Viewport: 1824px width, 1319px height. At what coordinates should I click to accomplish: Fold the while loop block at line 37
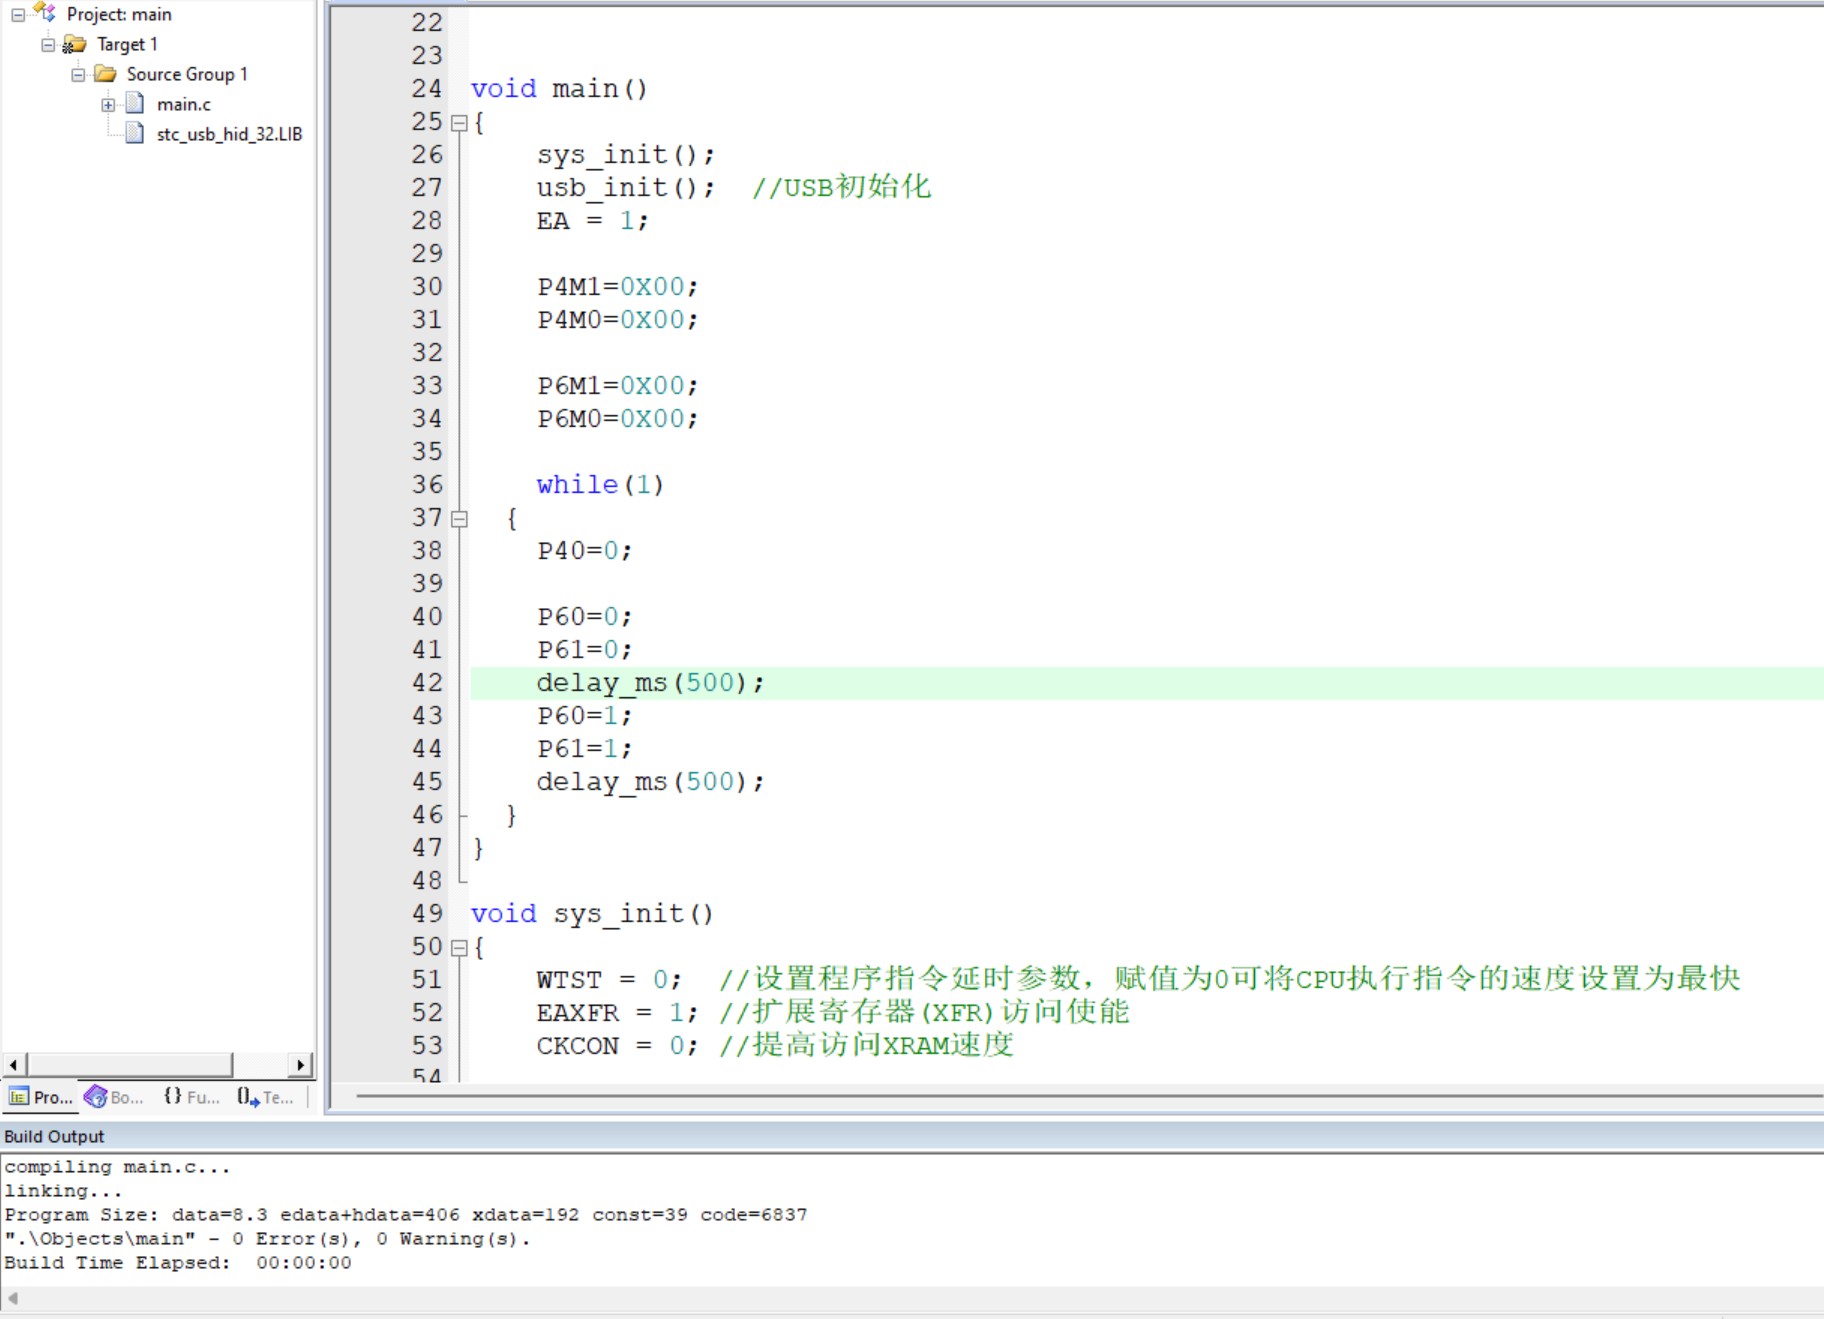click(x=459, y=519)
